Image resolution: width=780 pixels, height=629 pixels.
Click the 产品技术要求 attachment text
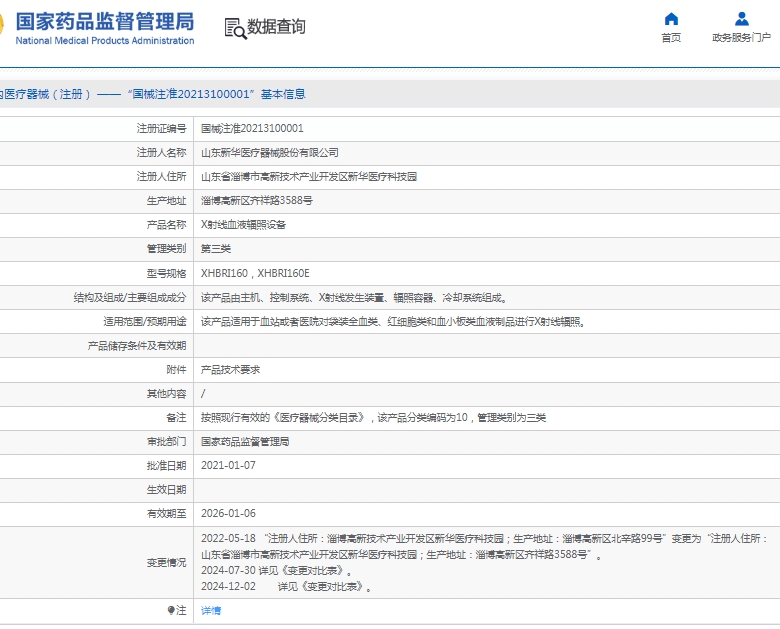(x=231, y=369)
